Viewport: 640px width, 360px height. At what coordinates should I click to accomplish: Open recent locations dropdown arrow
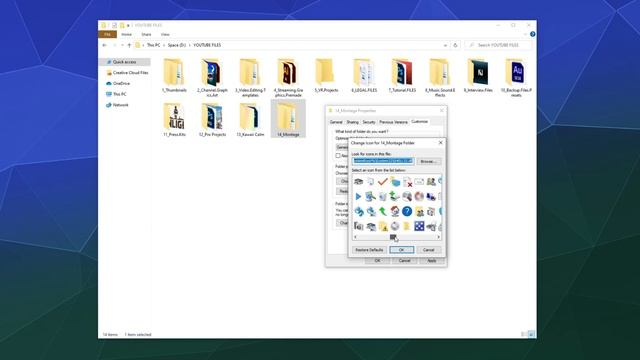coord(122,45)
